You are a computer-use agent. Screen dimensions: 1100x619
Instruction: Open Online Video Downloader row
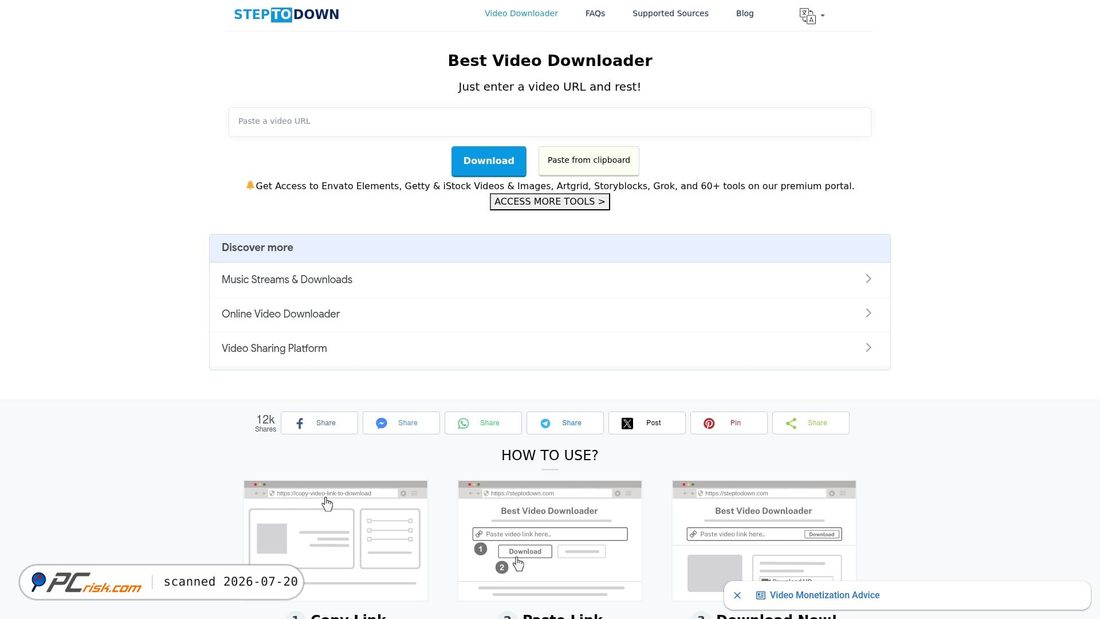[x=549, y=314]
